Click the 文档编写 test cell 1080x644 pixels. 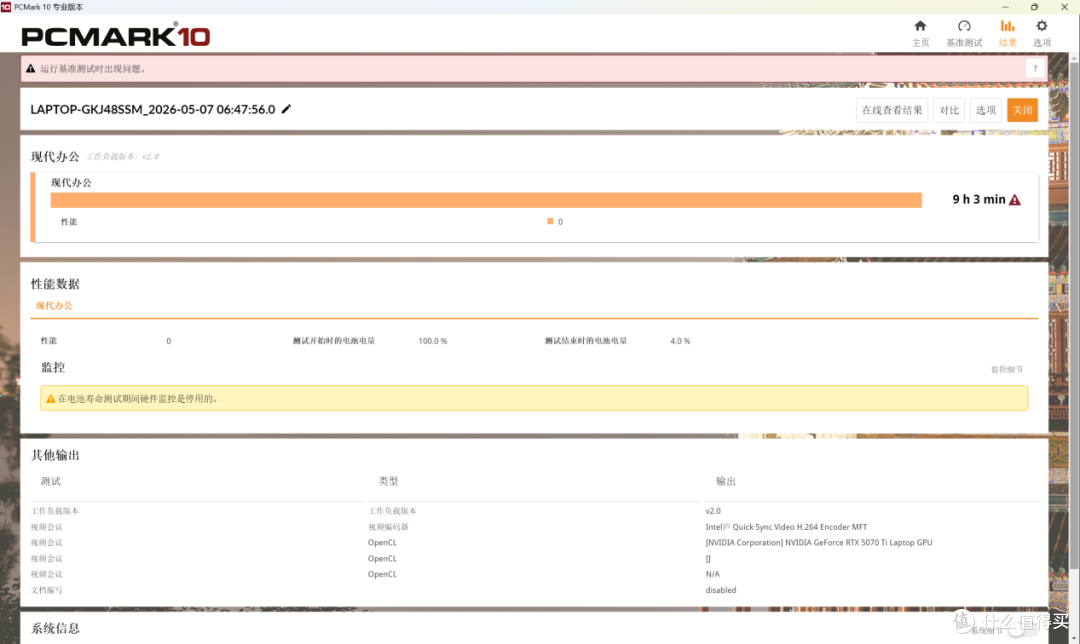point(46,590)
